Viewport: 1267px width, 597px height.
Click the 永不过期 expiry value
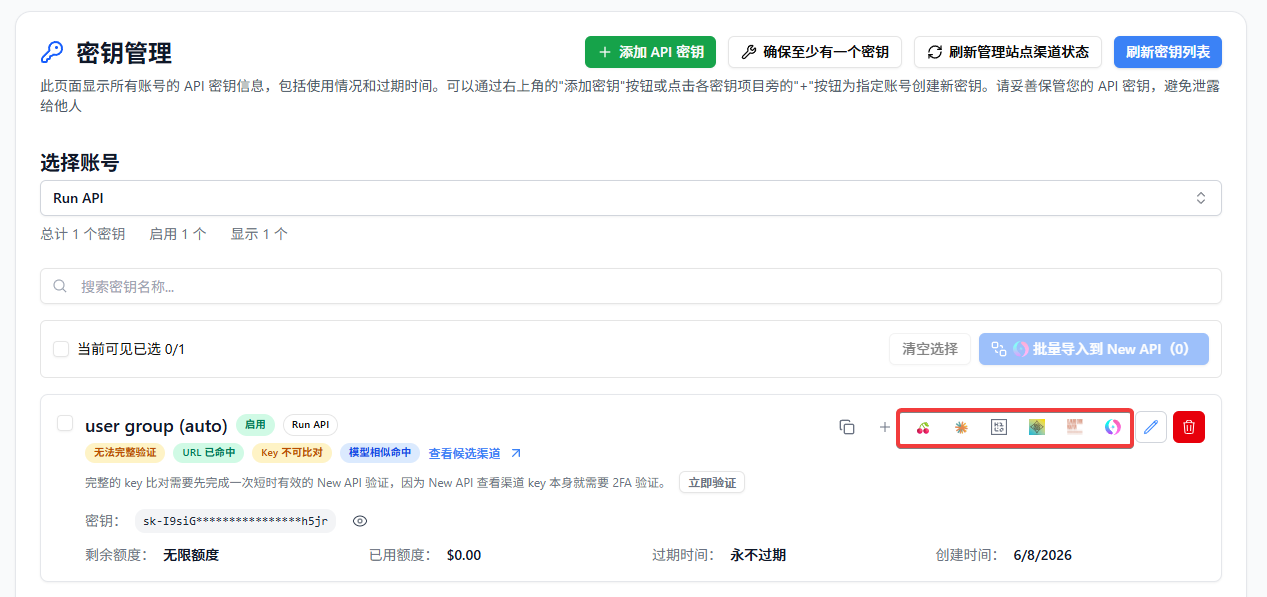coord(758,555)
